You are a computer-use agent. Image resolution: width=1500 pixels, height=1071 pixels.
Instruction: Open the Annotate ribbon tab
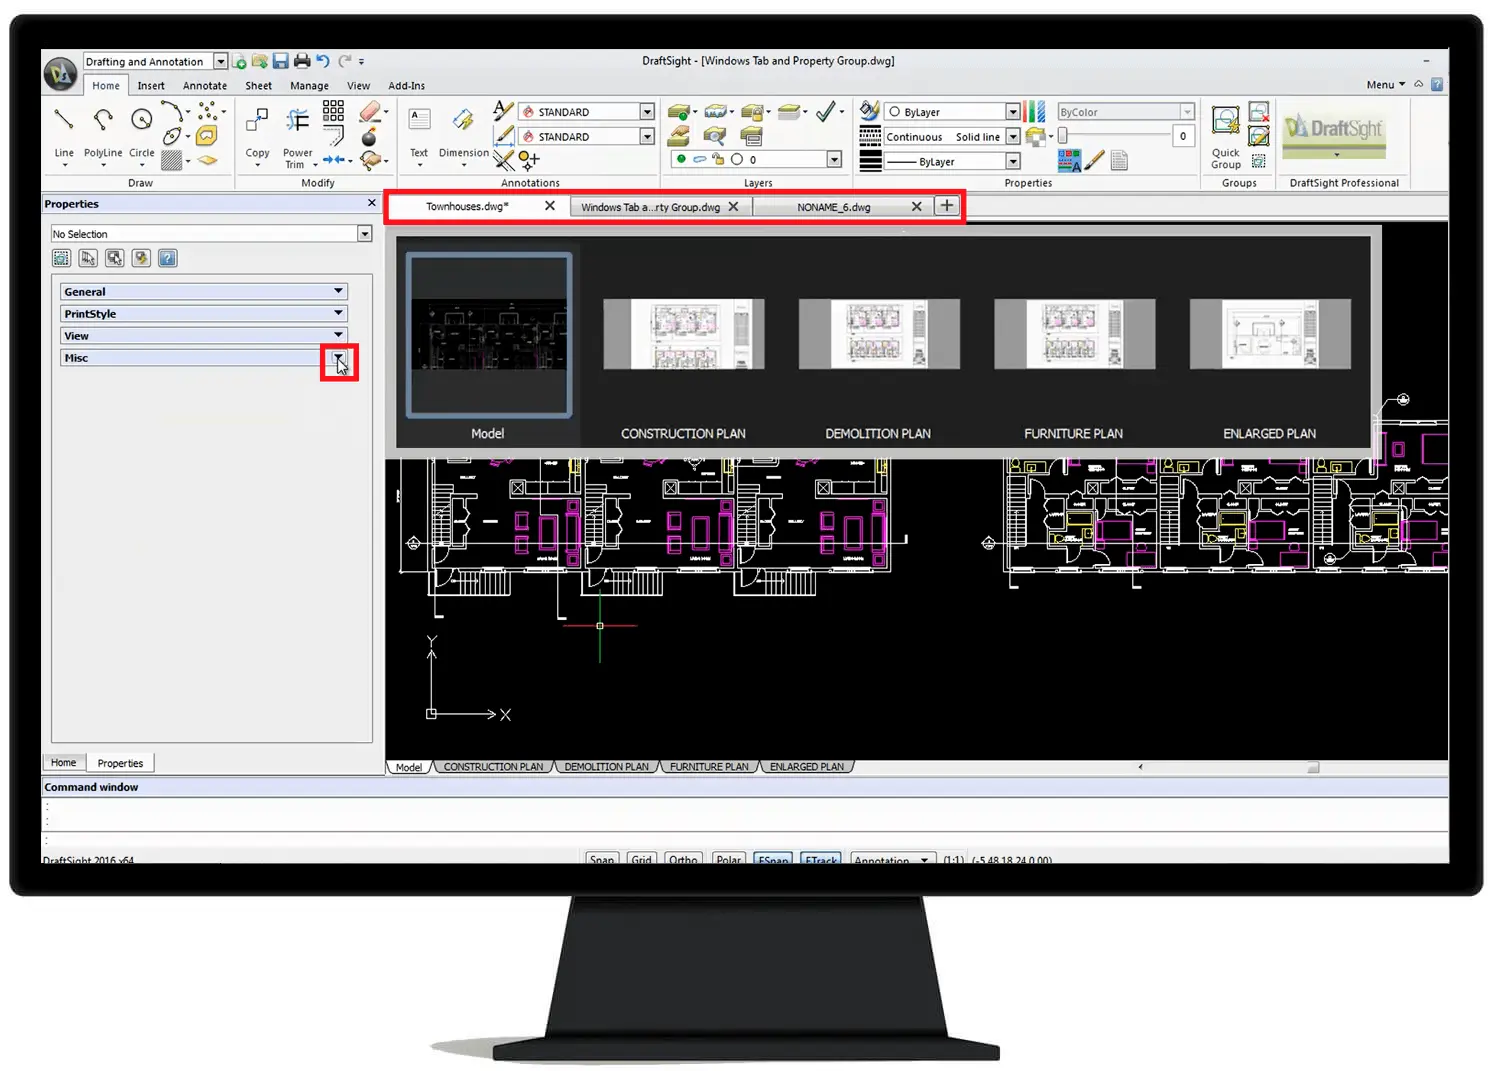coord(205,86)
